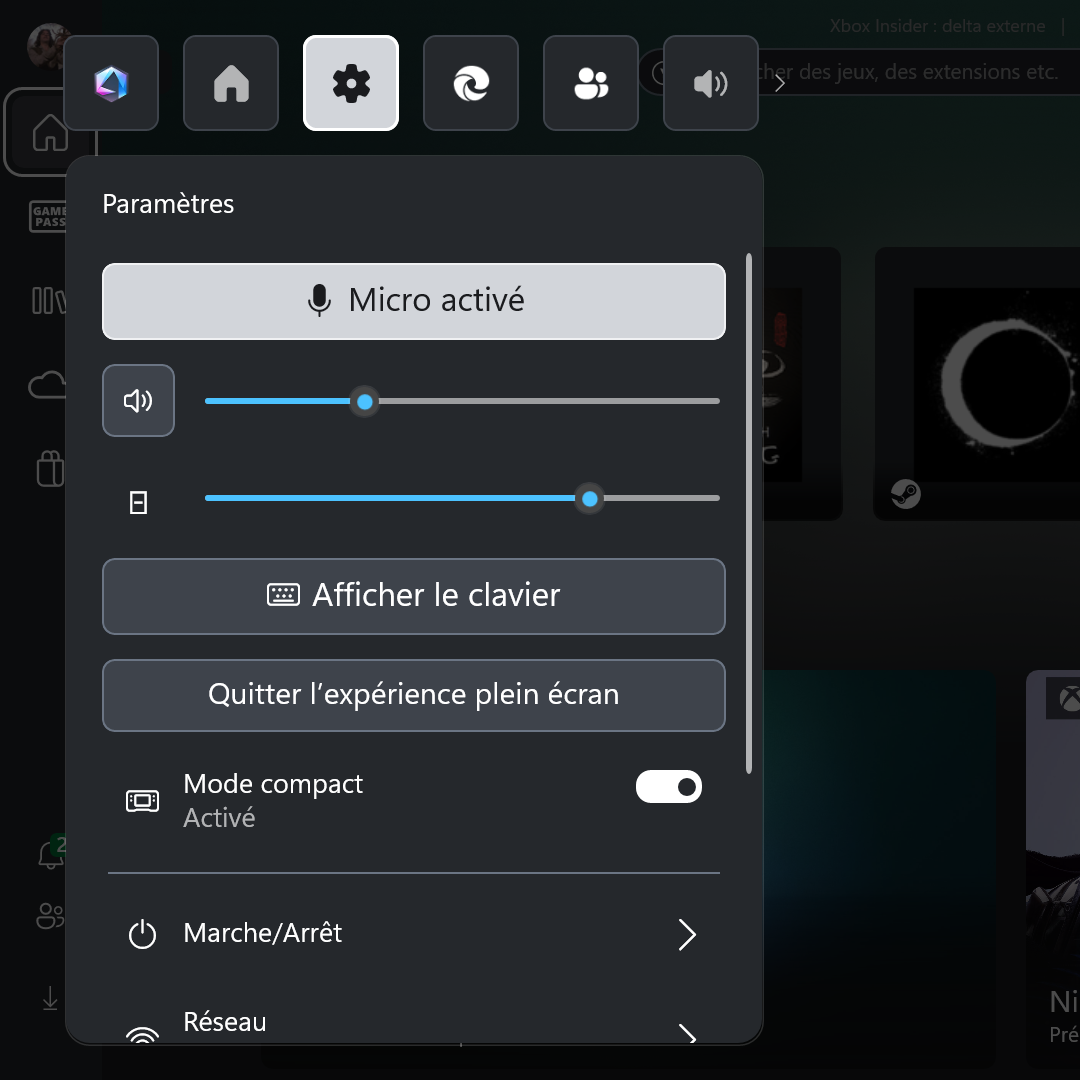The image size is (1080, 1080).
Task: Open the people/social widget icon
Action: (x=591, y=83)
